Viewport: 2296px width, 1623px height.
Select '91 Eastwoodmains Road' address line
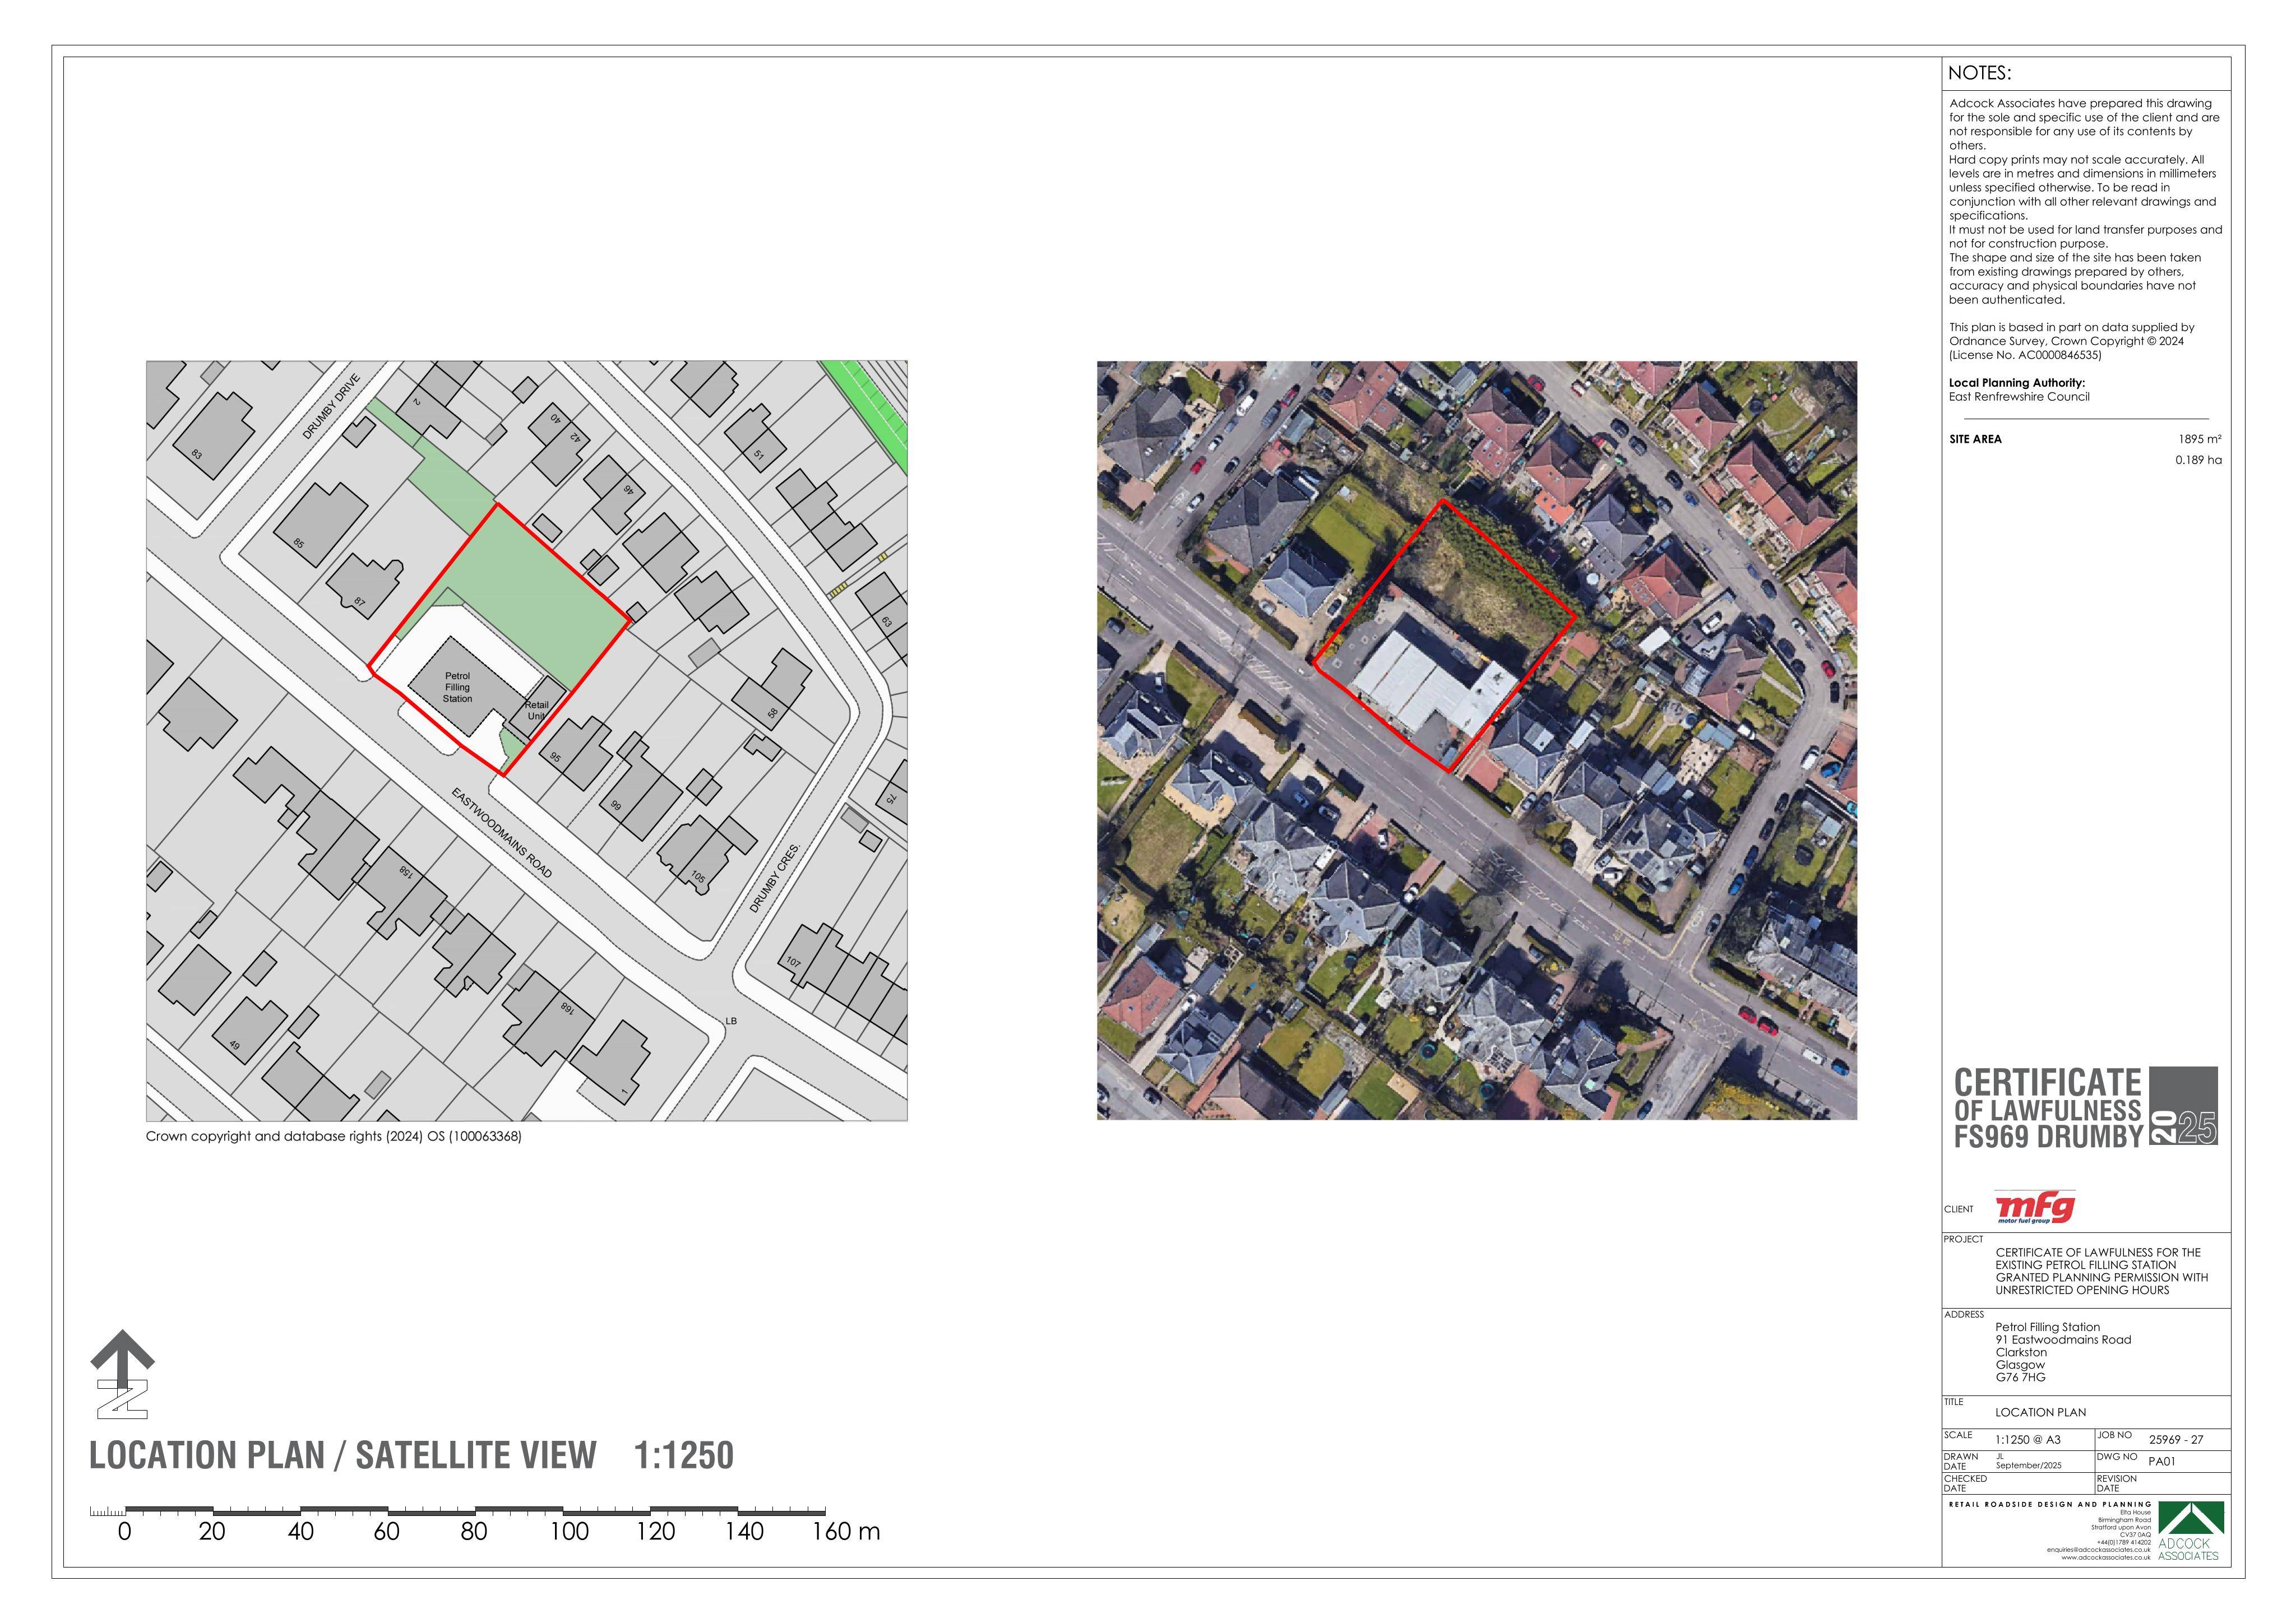2063,1340
